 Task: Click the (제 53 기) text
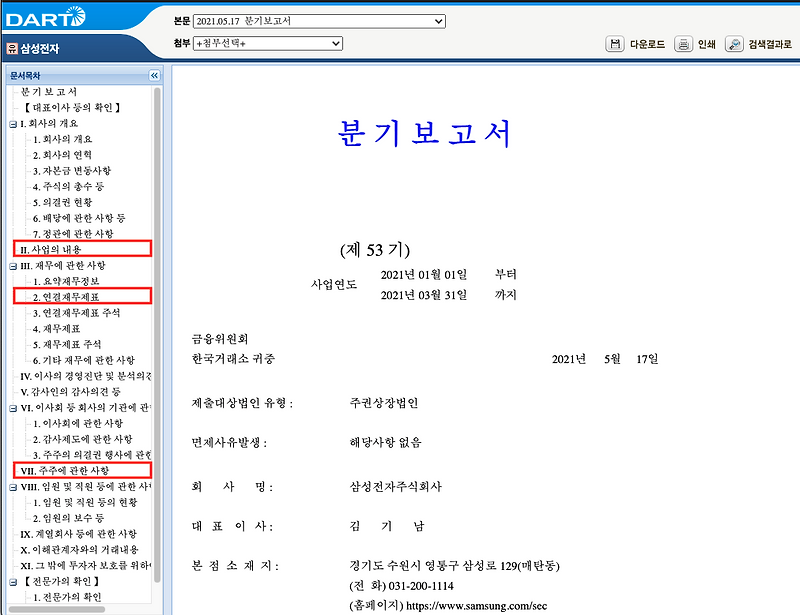point(375,250)
